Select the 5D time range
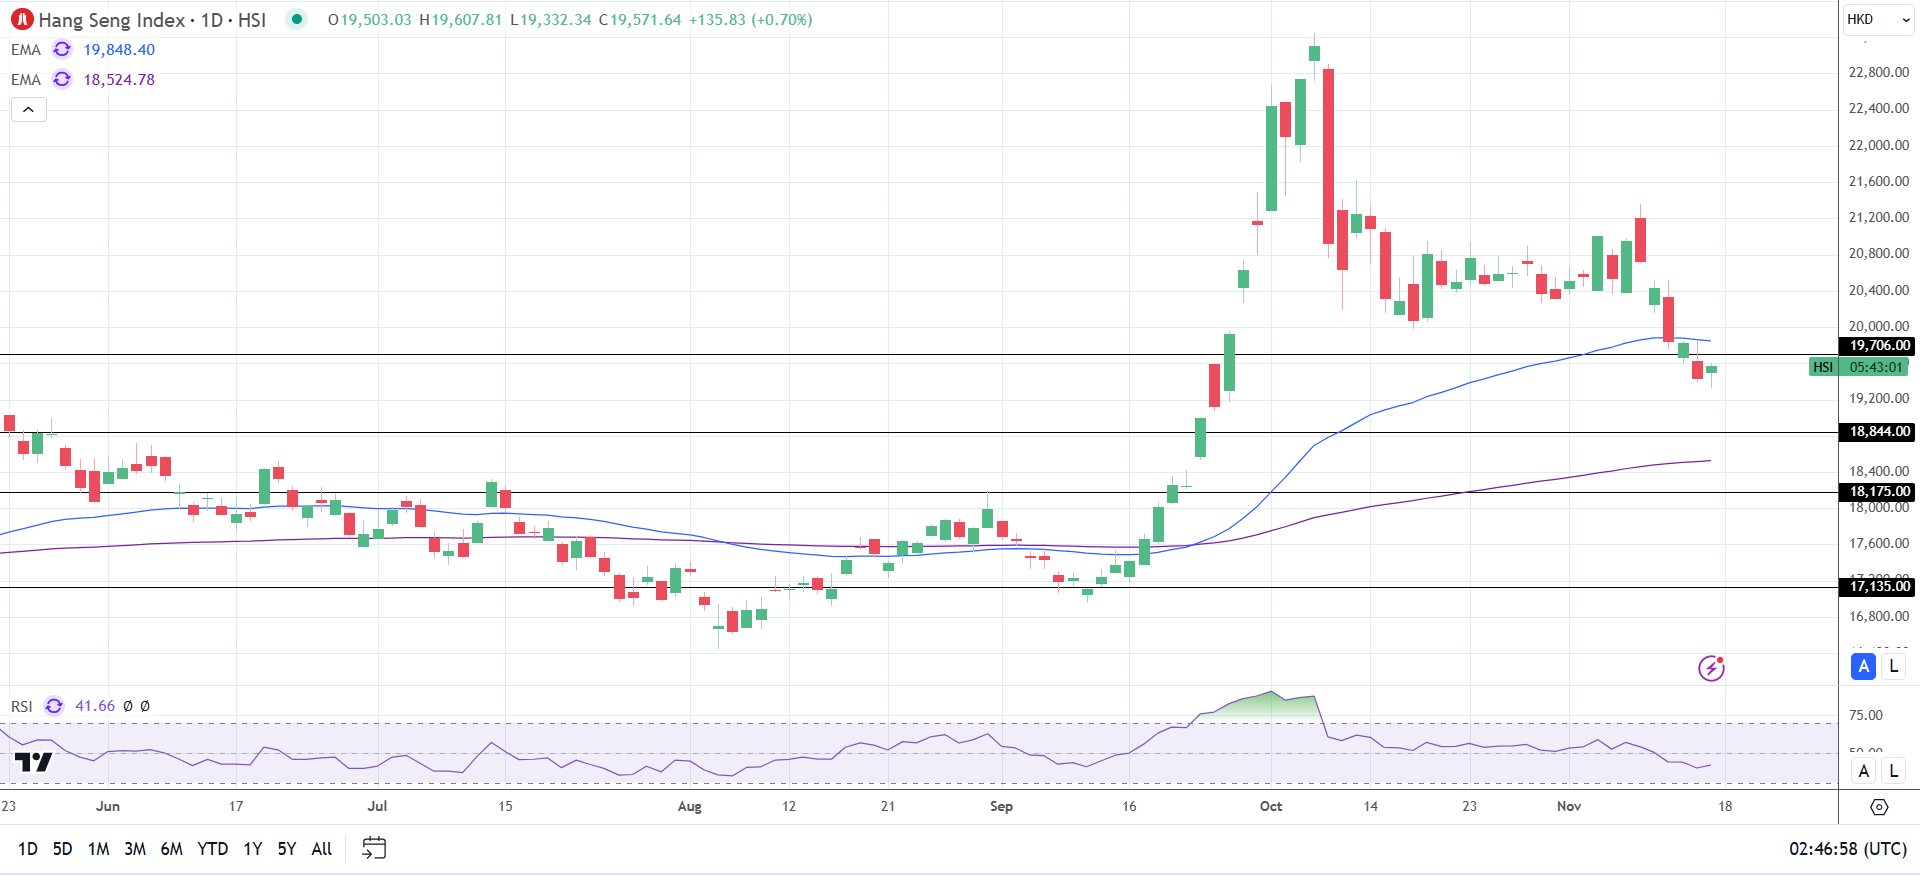Image resolution: width=1920 pixels, height=875 pixels. (62, 849)
